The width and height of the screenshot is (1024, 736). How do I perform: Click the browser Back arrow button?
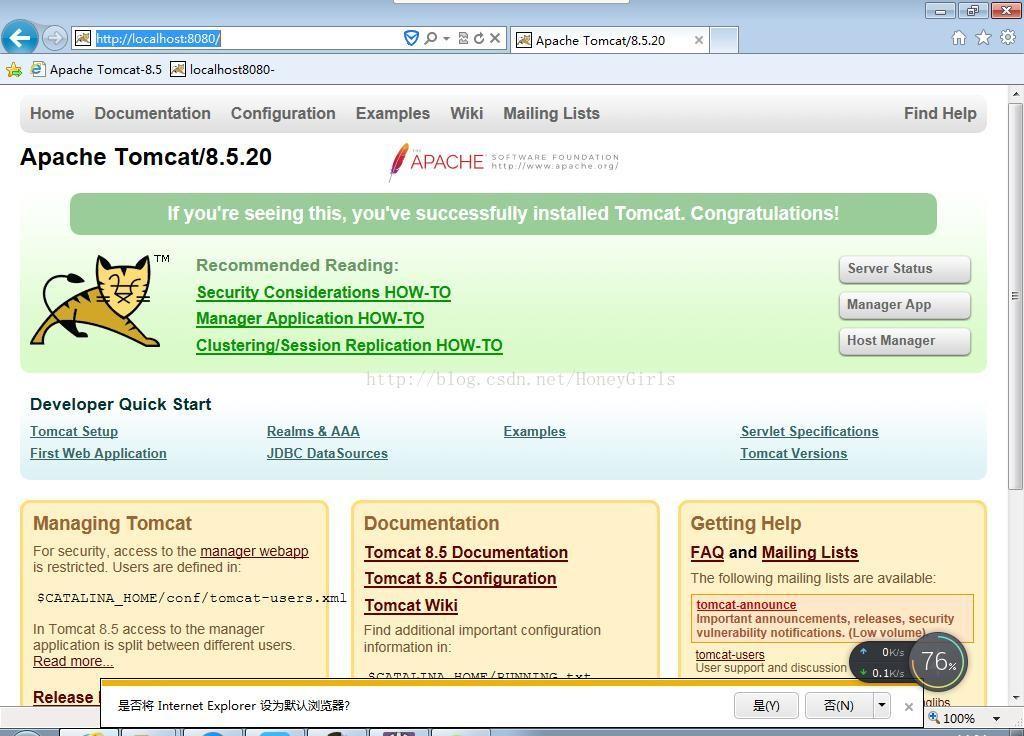(19, 39)
